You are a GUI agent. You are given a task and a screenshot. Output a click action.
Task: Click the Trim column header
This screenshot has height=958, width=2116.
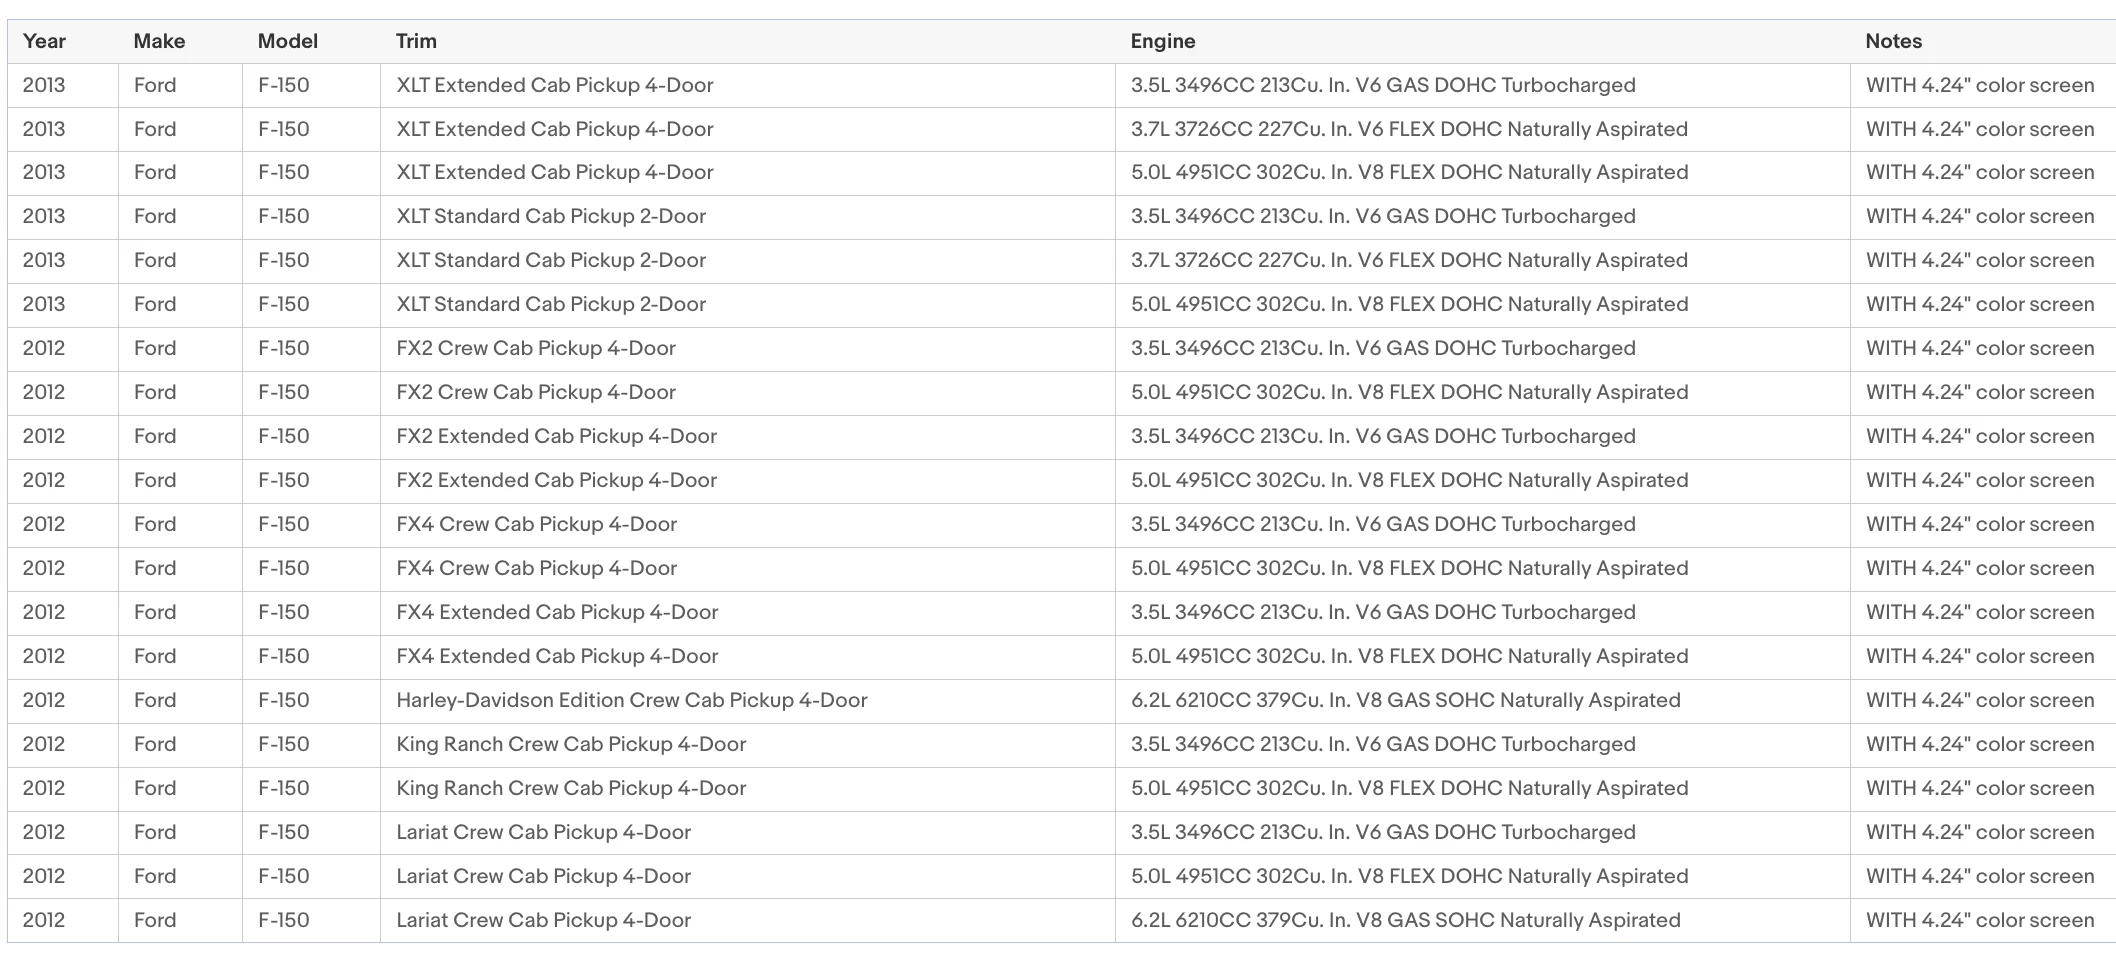pyautogui.click(x=748, y=41)
